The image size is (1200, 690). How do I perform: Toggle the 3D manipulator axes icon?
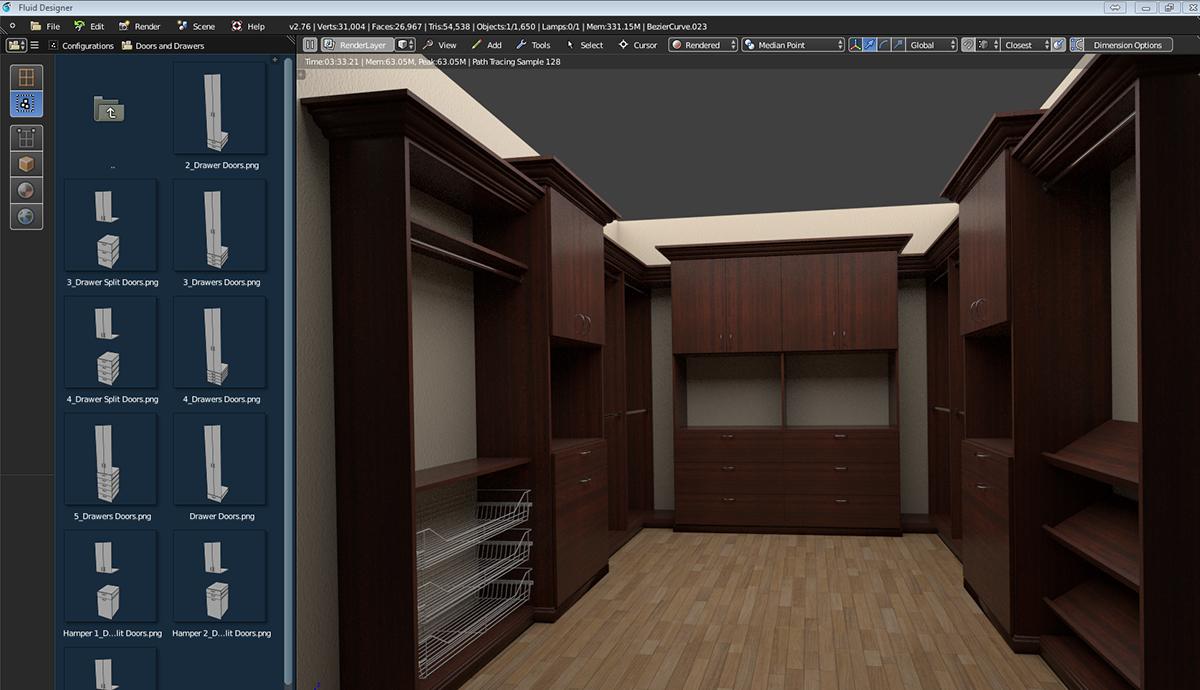(856, 45)
